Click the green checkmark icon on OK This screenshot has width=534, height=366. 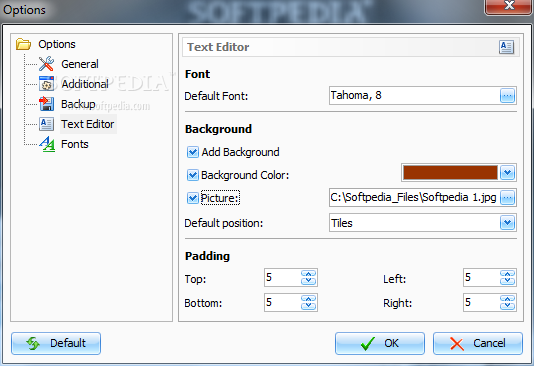[x=368, y=344]
